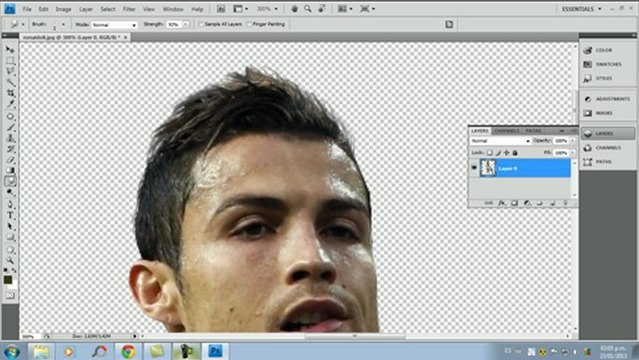Select the Rectangular Marquee tool
Screen dimensions: 639x360
(10, 61)
